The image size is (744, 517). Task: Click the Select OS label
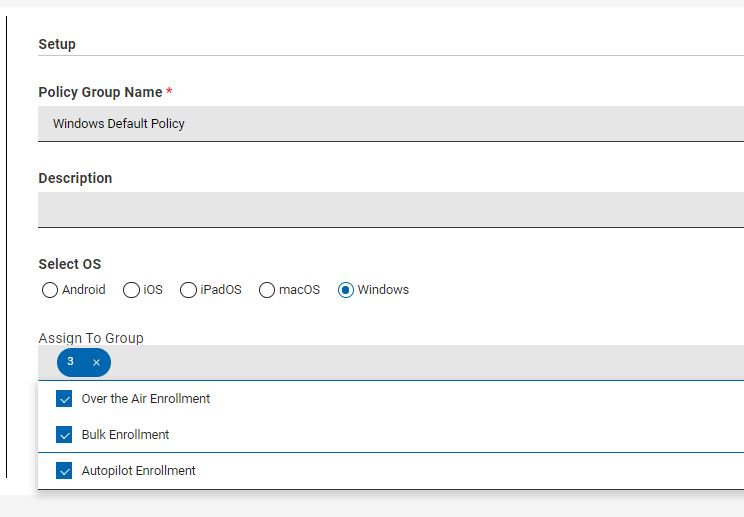click(x=70, y=264)
